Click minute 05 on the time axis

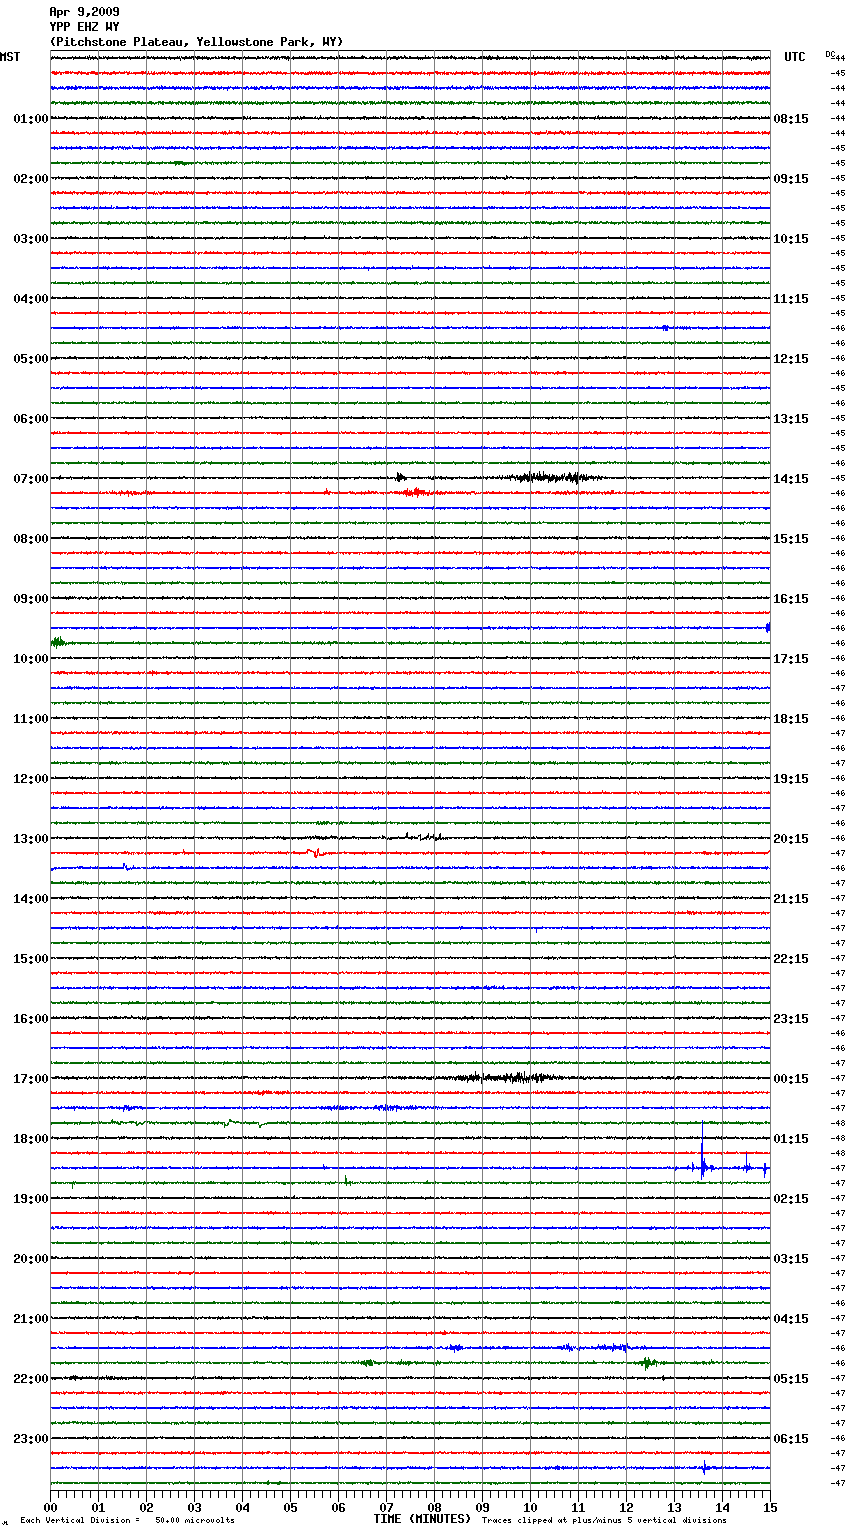[x=290, y=1507]
